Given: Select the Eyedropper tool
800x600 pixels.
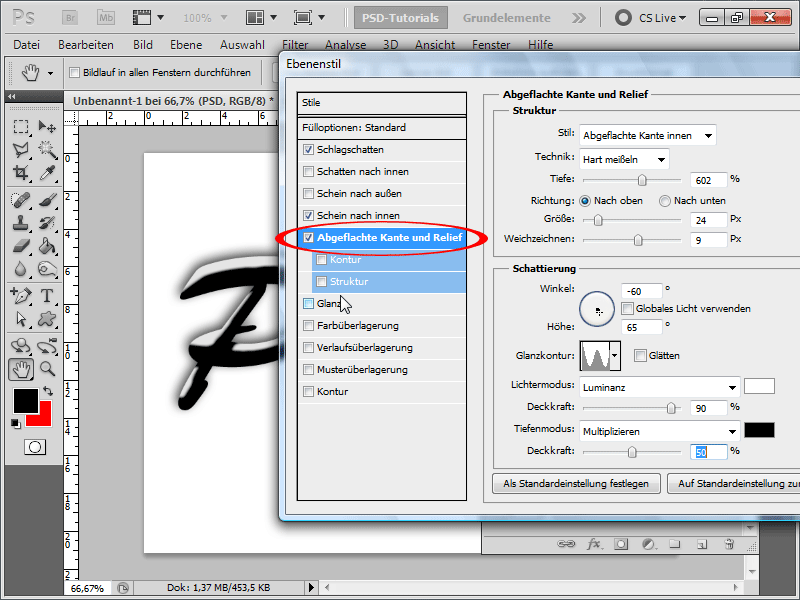Looking at the screenshot, I should click(47, 173).
